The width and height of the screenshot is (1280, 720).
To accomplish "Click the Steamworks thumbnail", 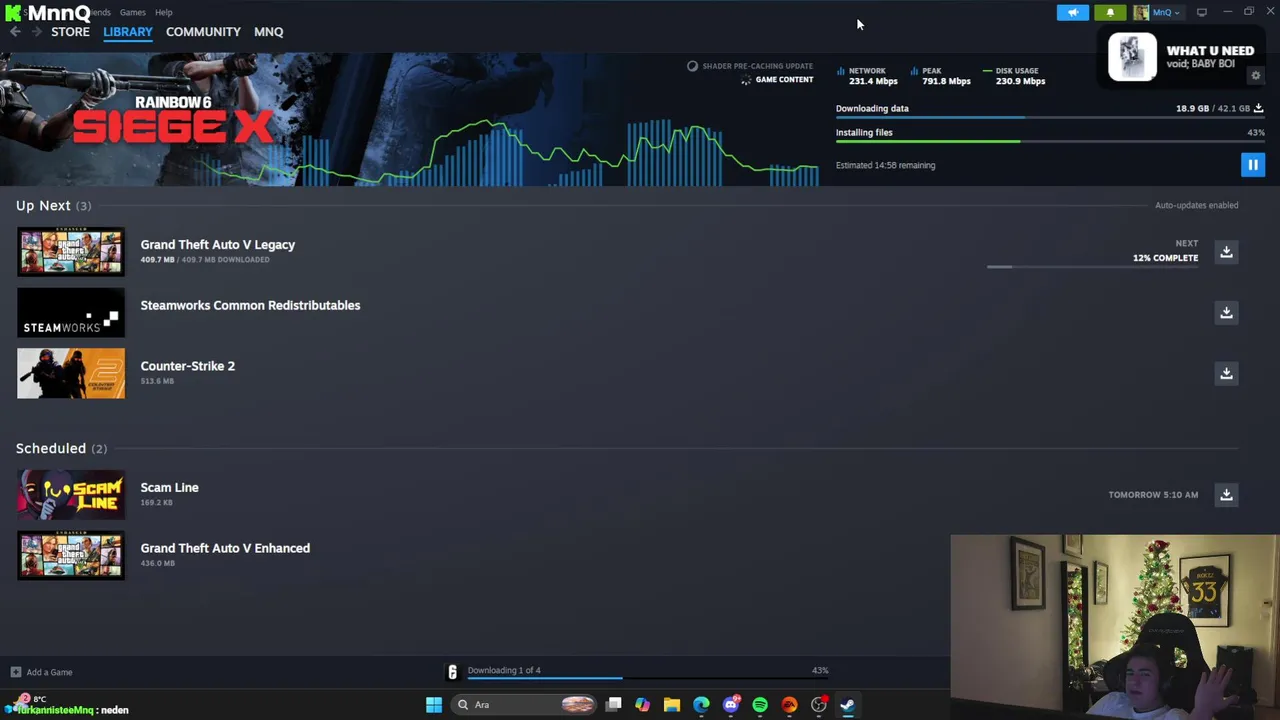I will point(71,313).
